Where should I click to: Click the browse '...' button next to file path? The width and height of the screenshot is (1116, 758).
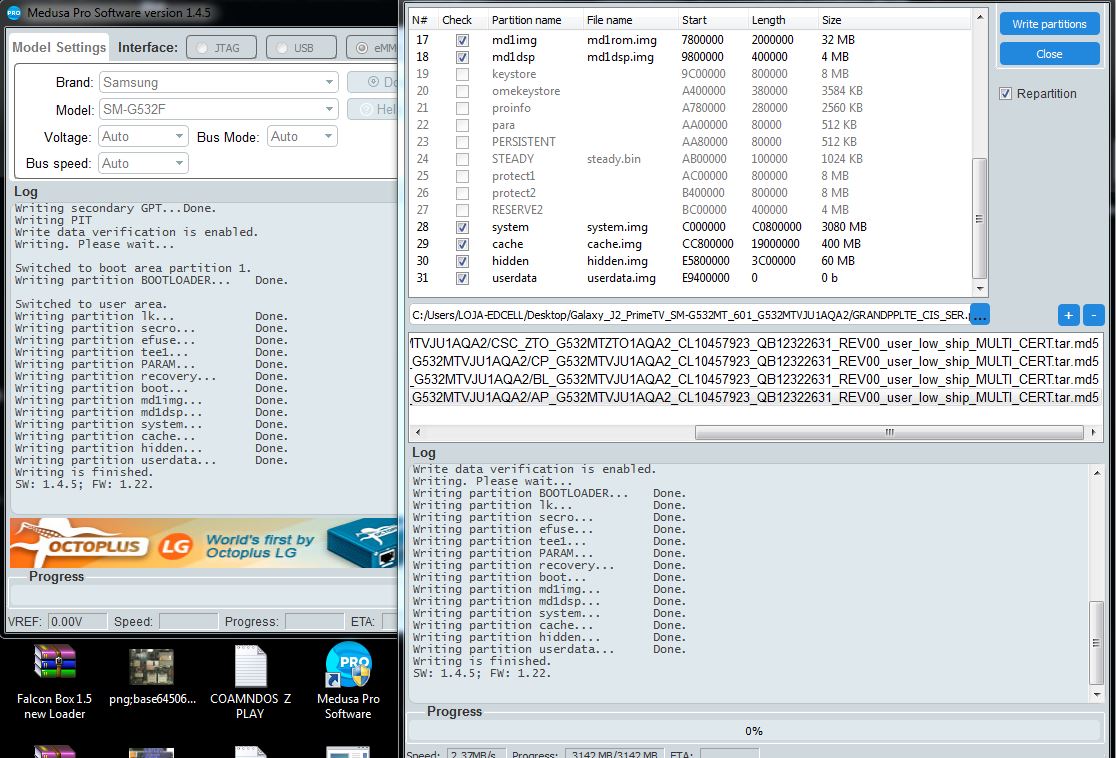[980, 315]
